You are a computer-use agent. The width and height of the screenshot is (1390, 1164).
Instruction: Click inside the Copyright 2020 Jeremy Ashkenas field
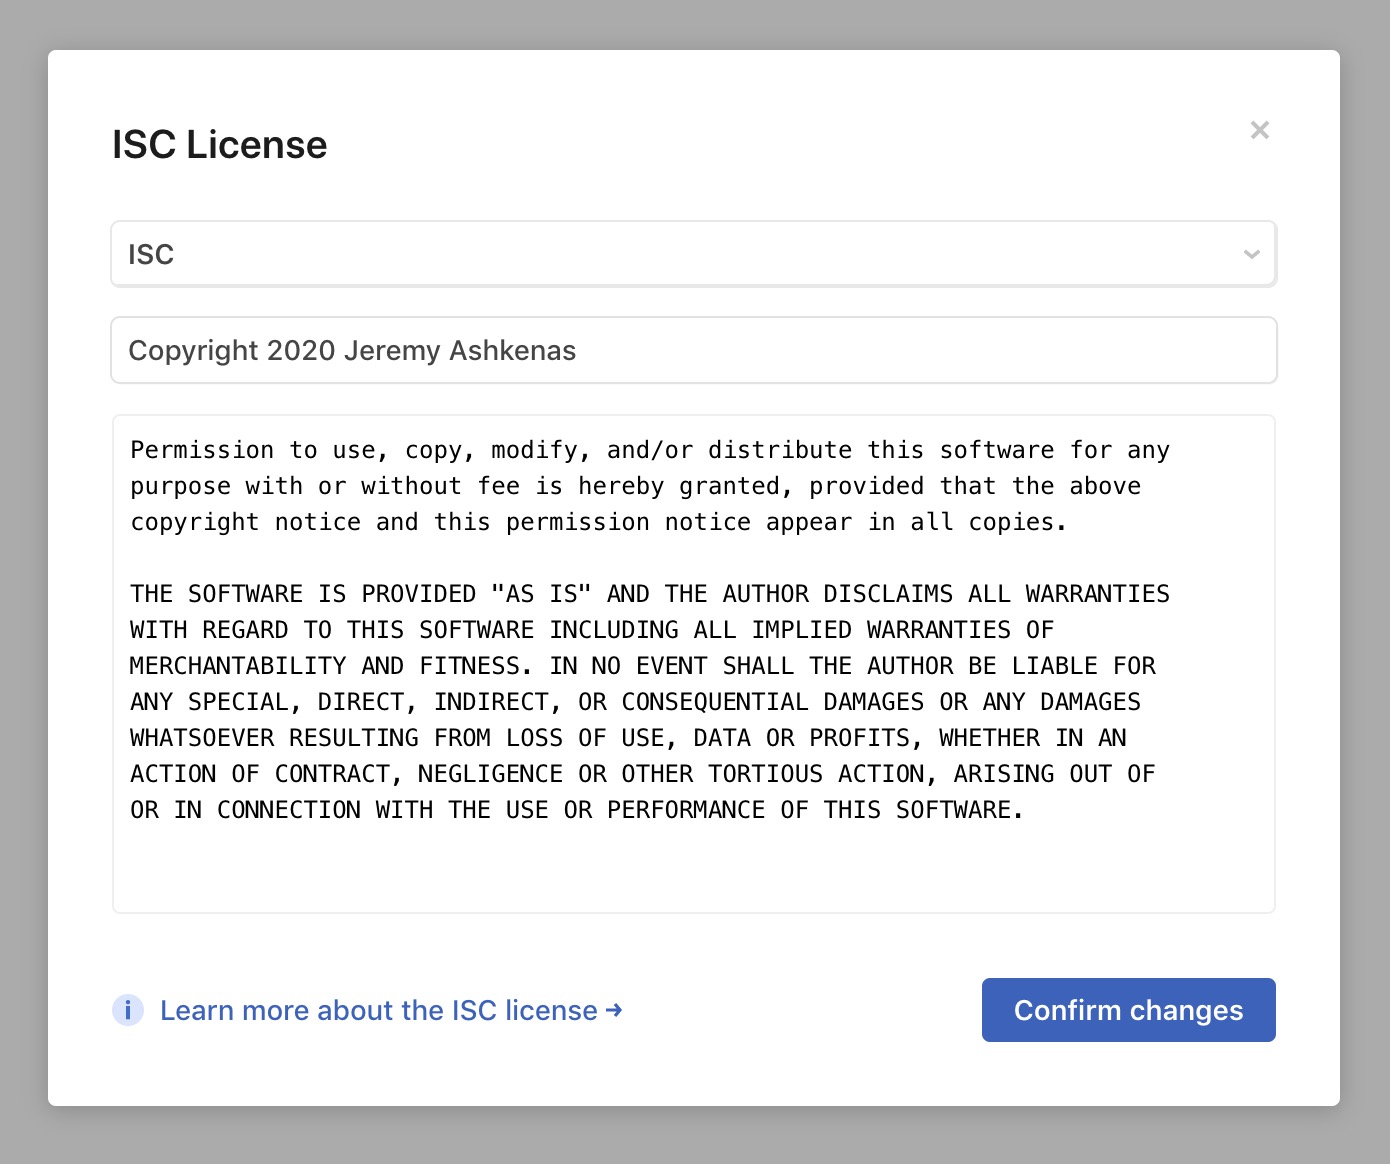[x=693, y=350]
